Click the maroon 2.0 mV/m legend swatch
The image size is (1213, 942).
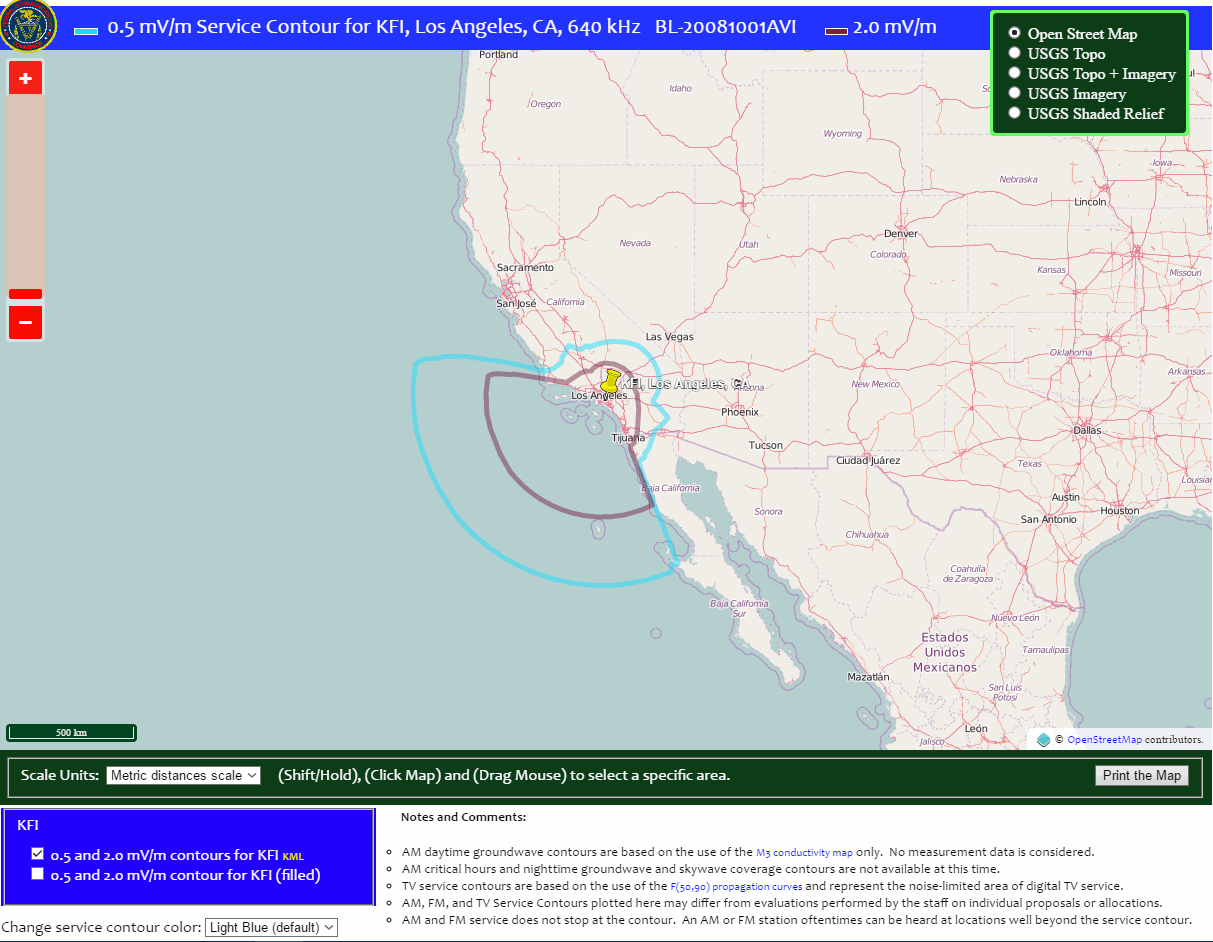[835, 31]
